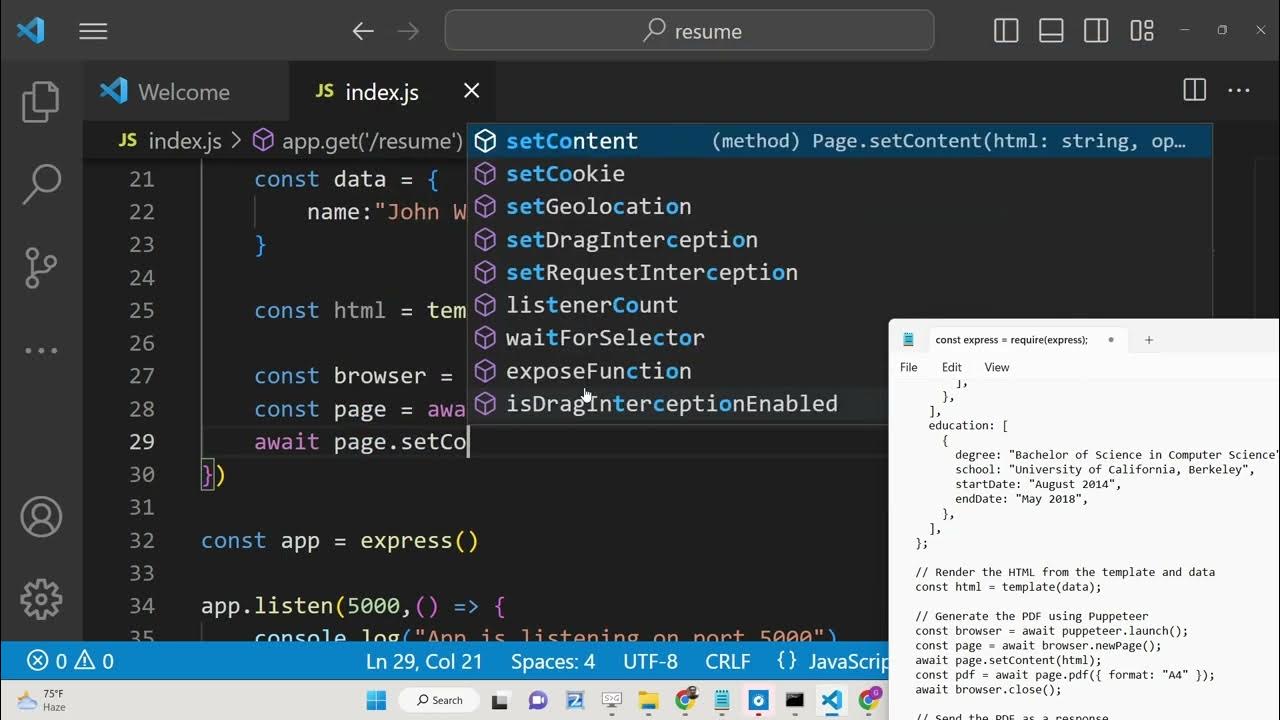Open the Source Control view
The width and height of the screenshot is (1280, 720).
pyautogui.click(x=41, y=267)
